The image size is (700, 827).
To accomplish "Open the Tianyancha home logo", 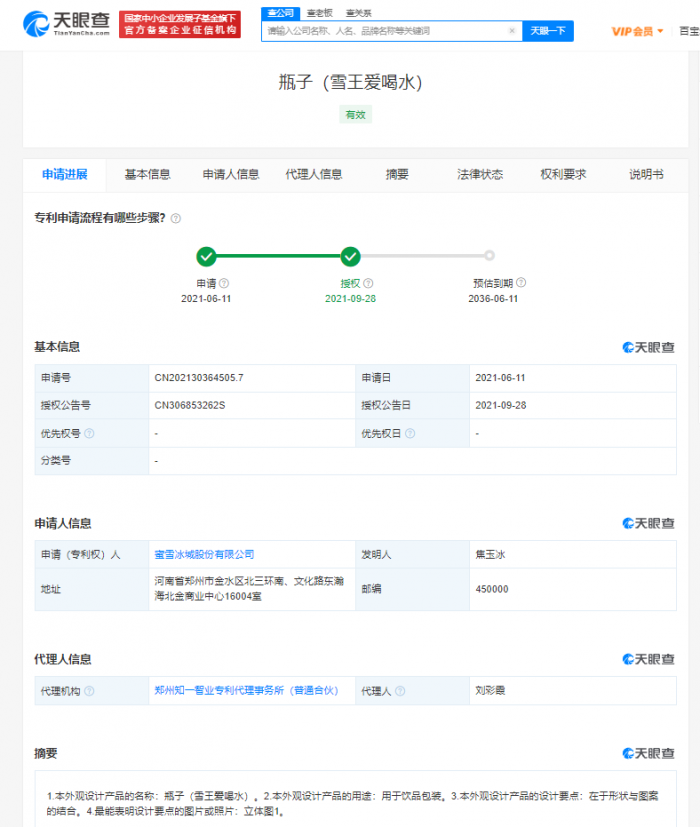I will [66, 24].
